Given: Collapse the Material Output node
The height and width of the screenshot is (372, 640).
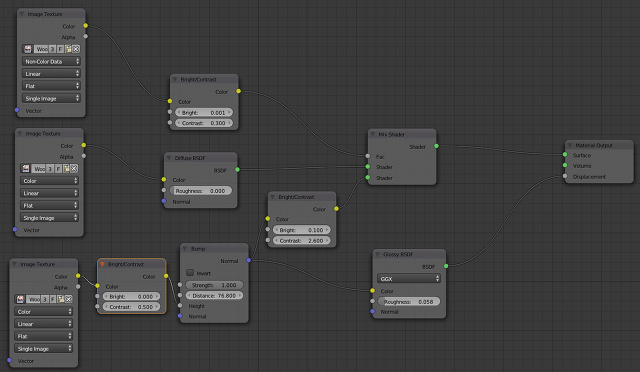Looking at the screenshot, I should tap(570, 145).
